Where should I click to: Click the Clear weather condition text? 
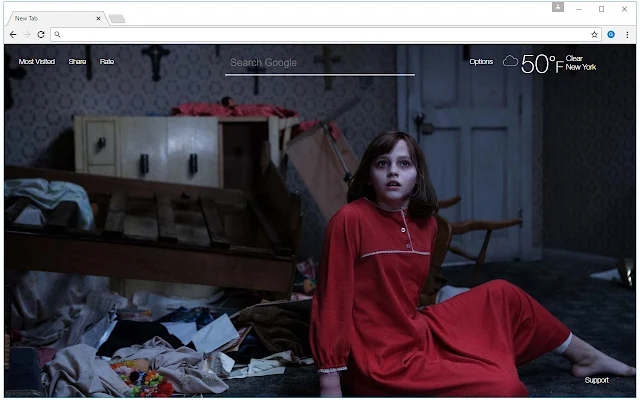574,58
